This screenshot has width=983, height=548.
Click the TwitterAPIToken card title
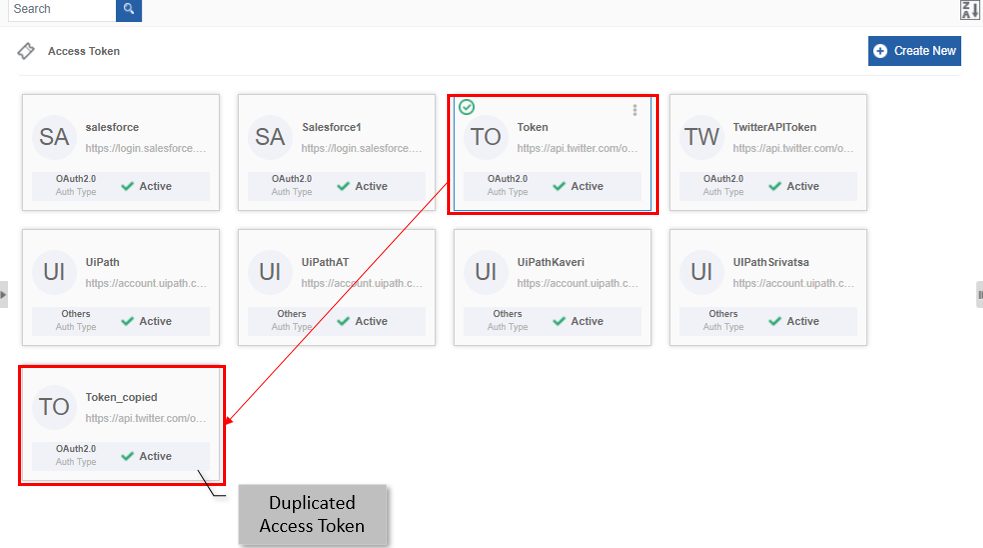pyautogui.click(x=774, y=127)
